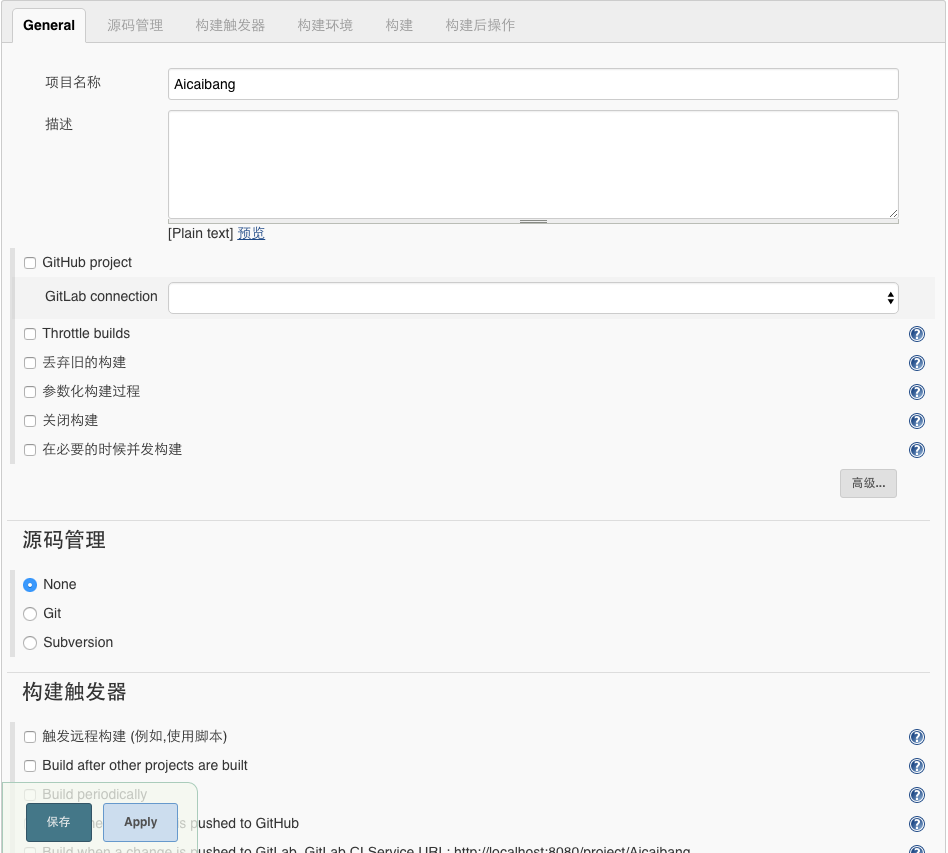The height and width of the screenshot is (853, 948).
Task: Enable the Throttle builds checkbox
Action: (x=30, y=334)
